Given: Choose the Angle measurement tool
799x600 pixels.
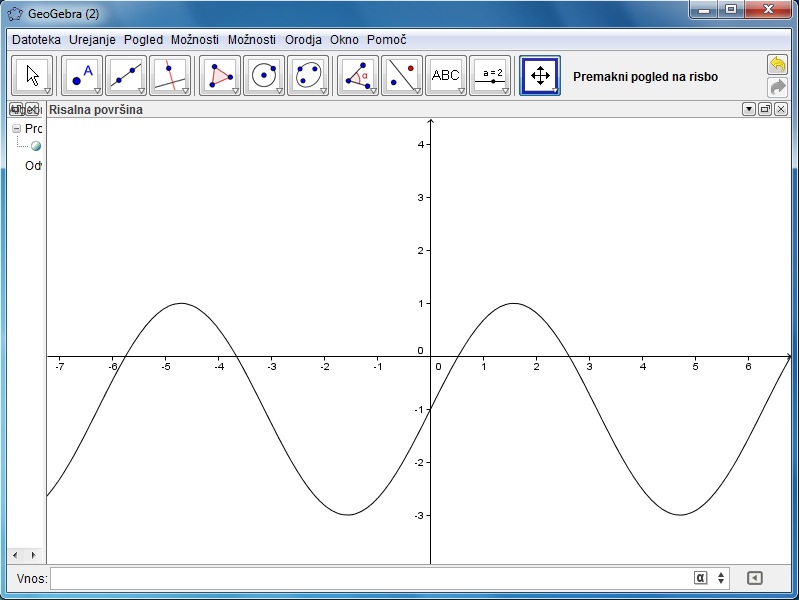Looking at the screenshot, I should coord(357,75).
